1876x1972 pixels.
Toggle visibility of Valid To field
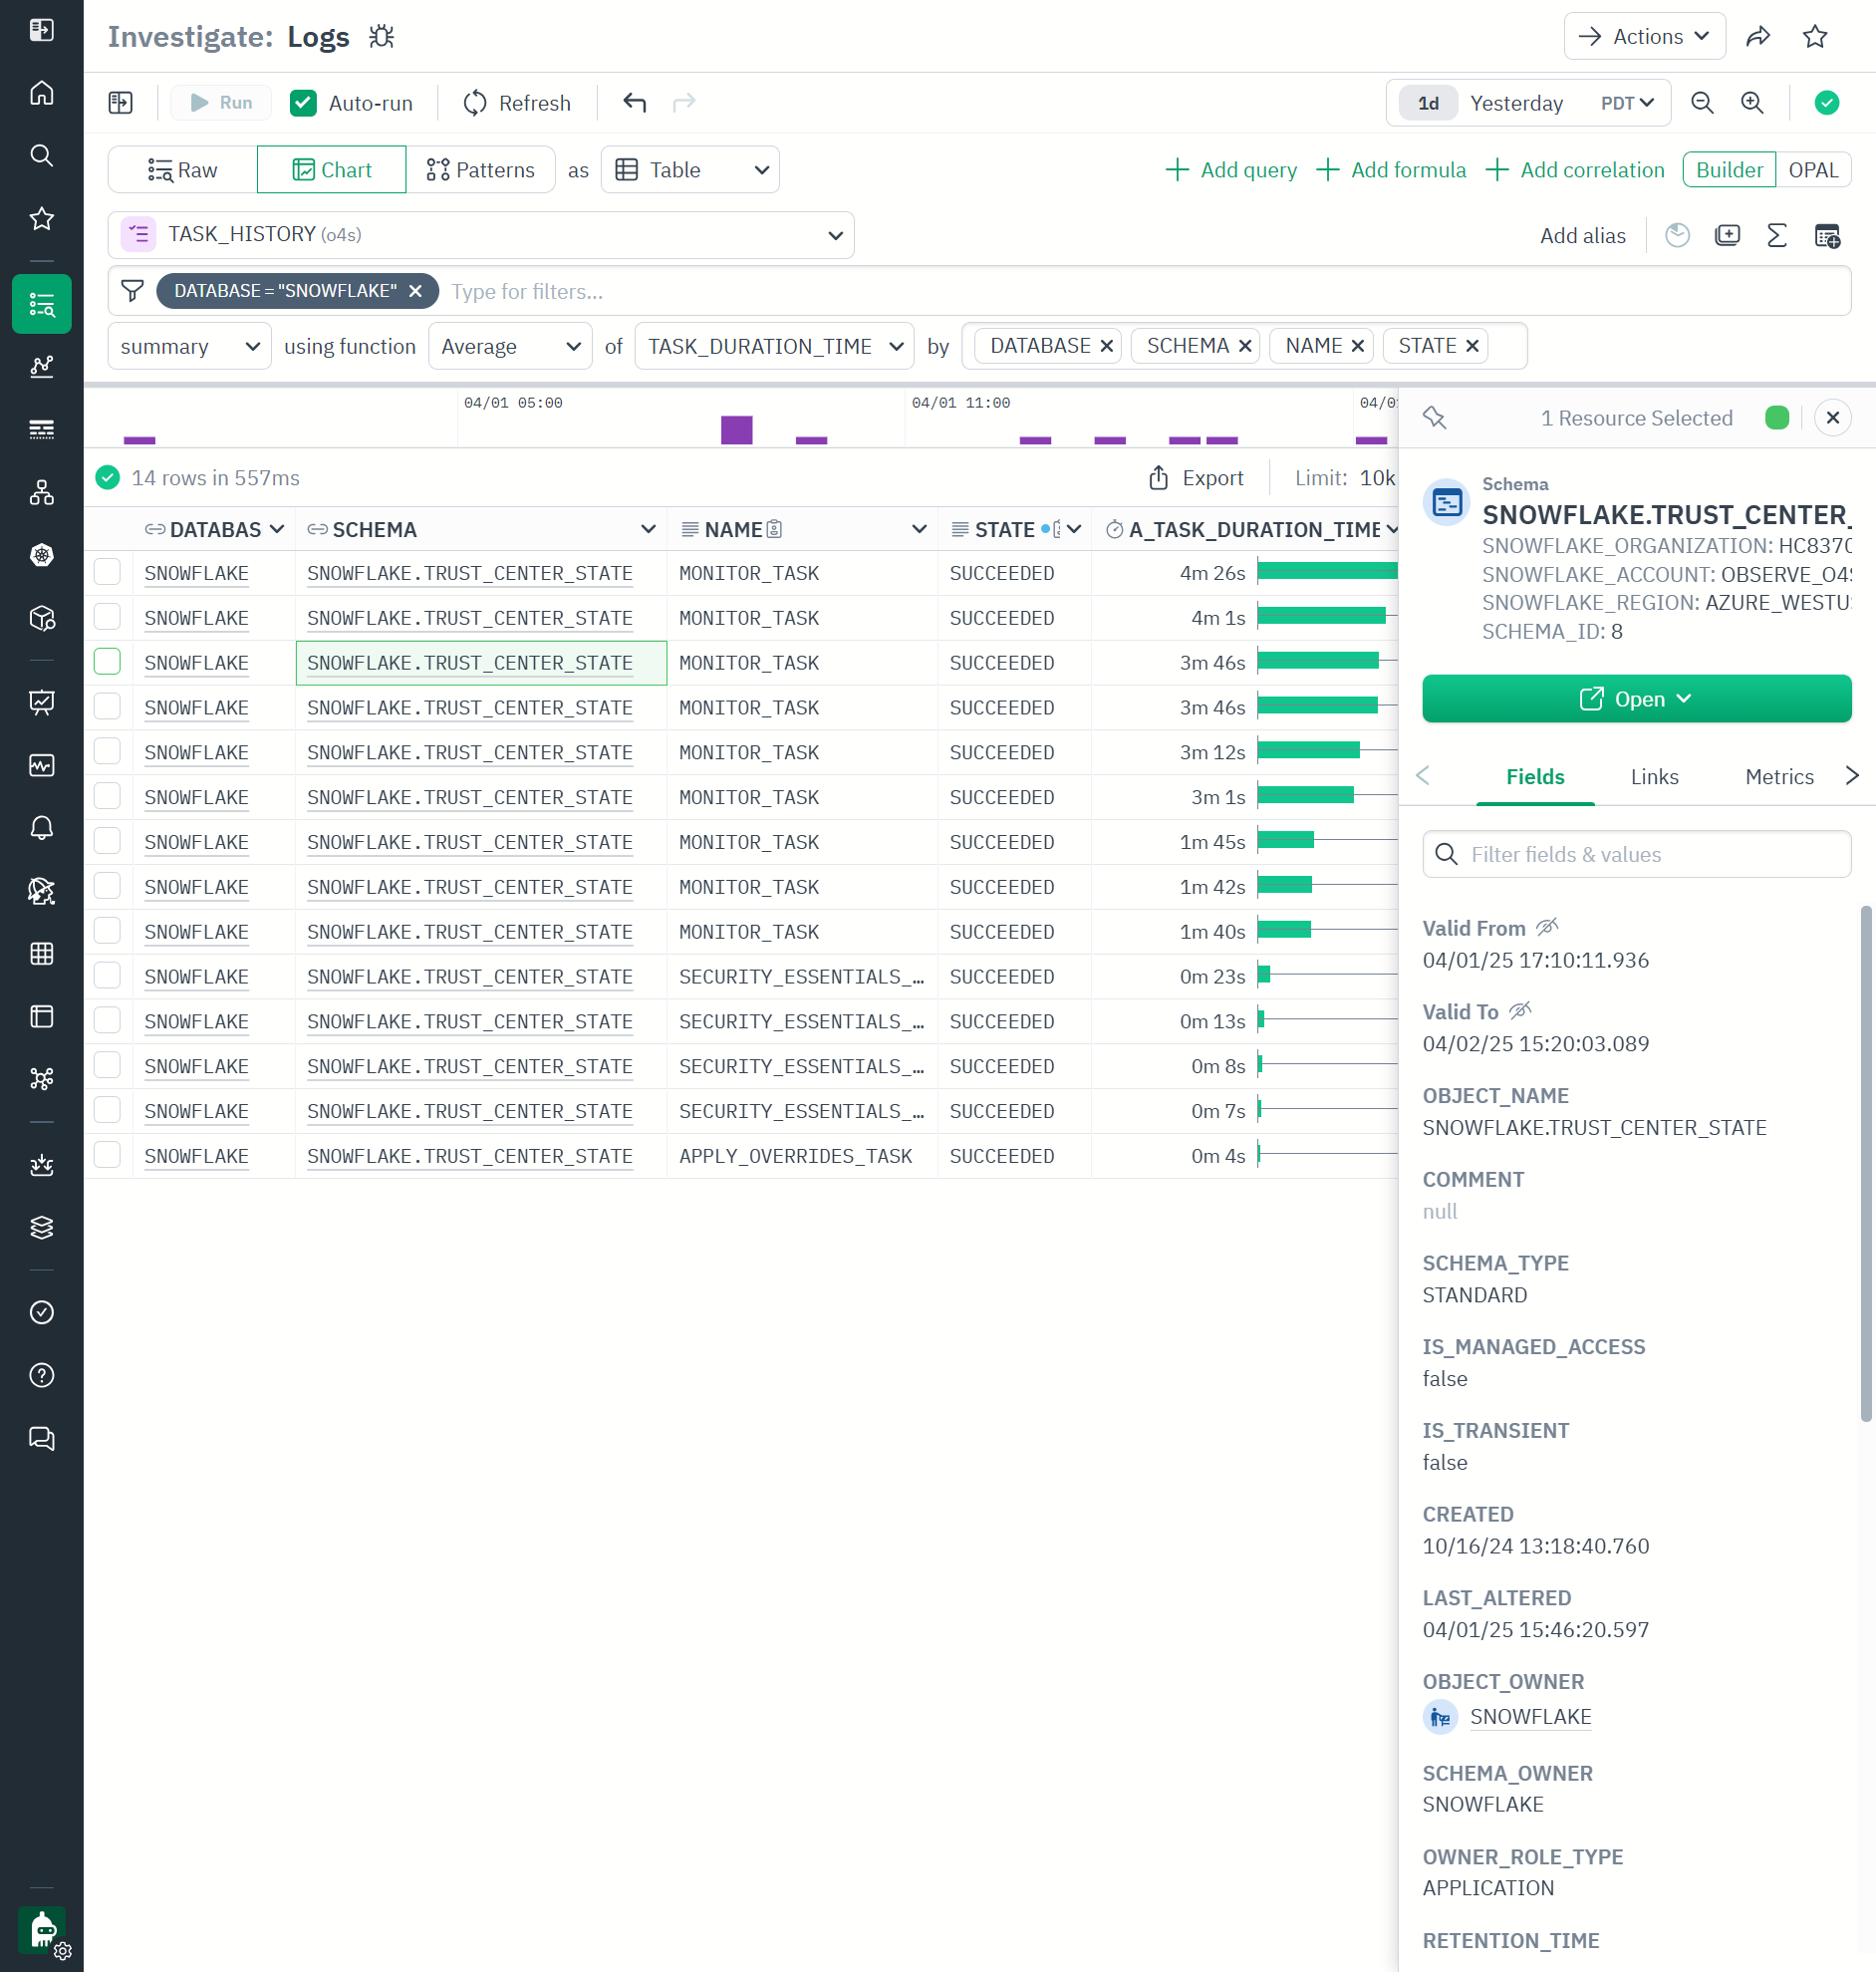click(1520, 1011)
